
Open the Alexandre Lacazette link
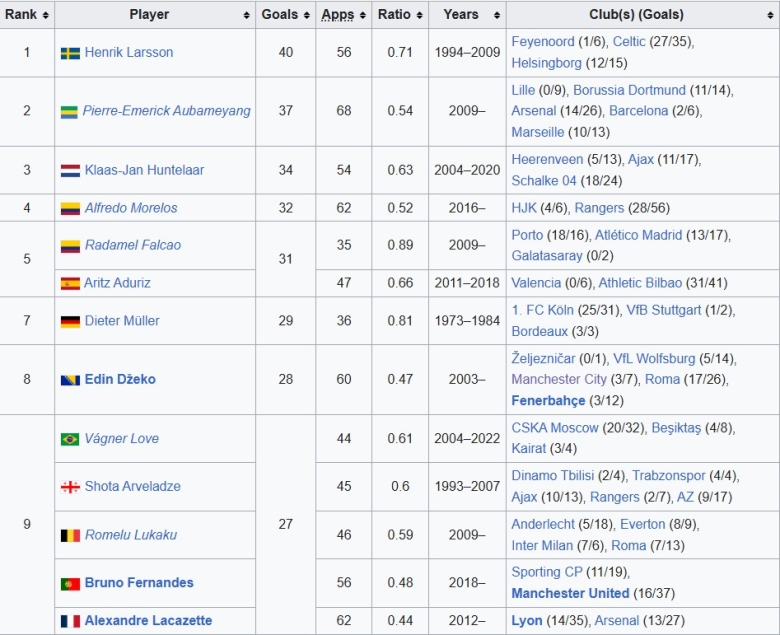(148, 621)
